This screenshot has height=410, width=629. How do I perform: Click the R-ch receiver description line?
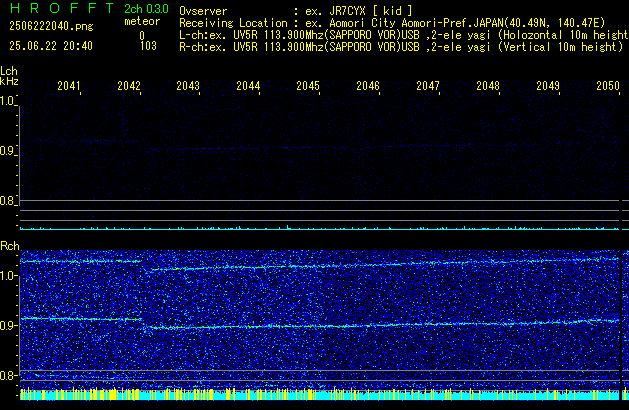(x=401, y=47)
